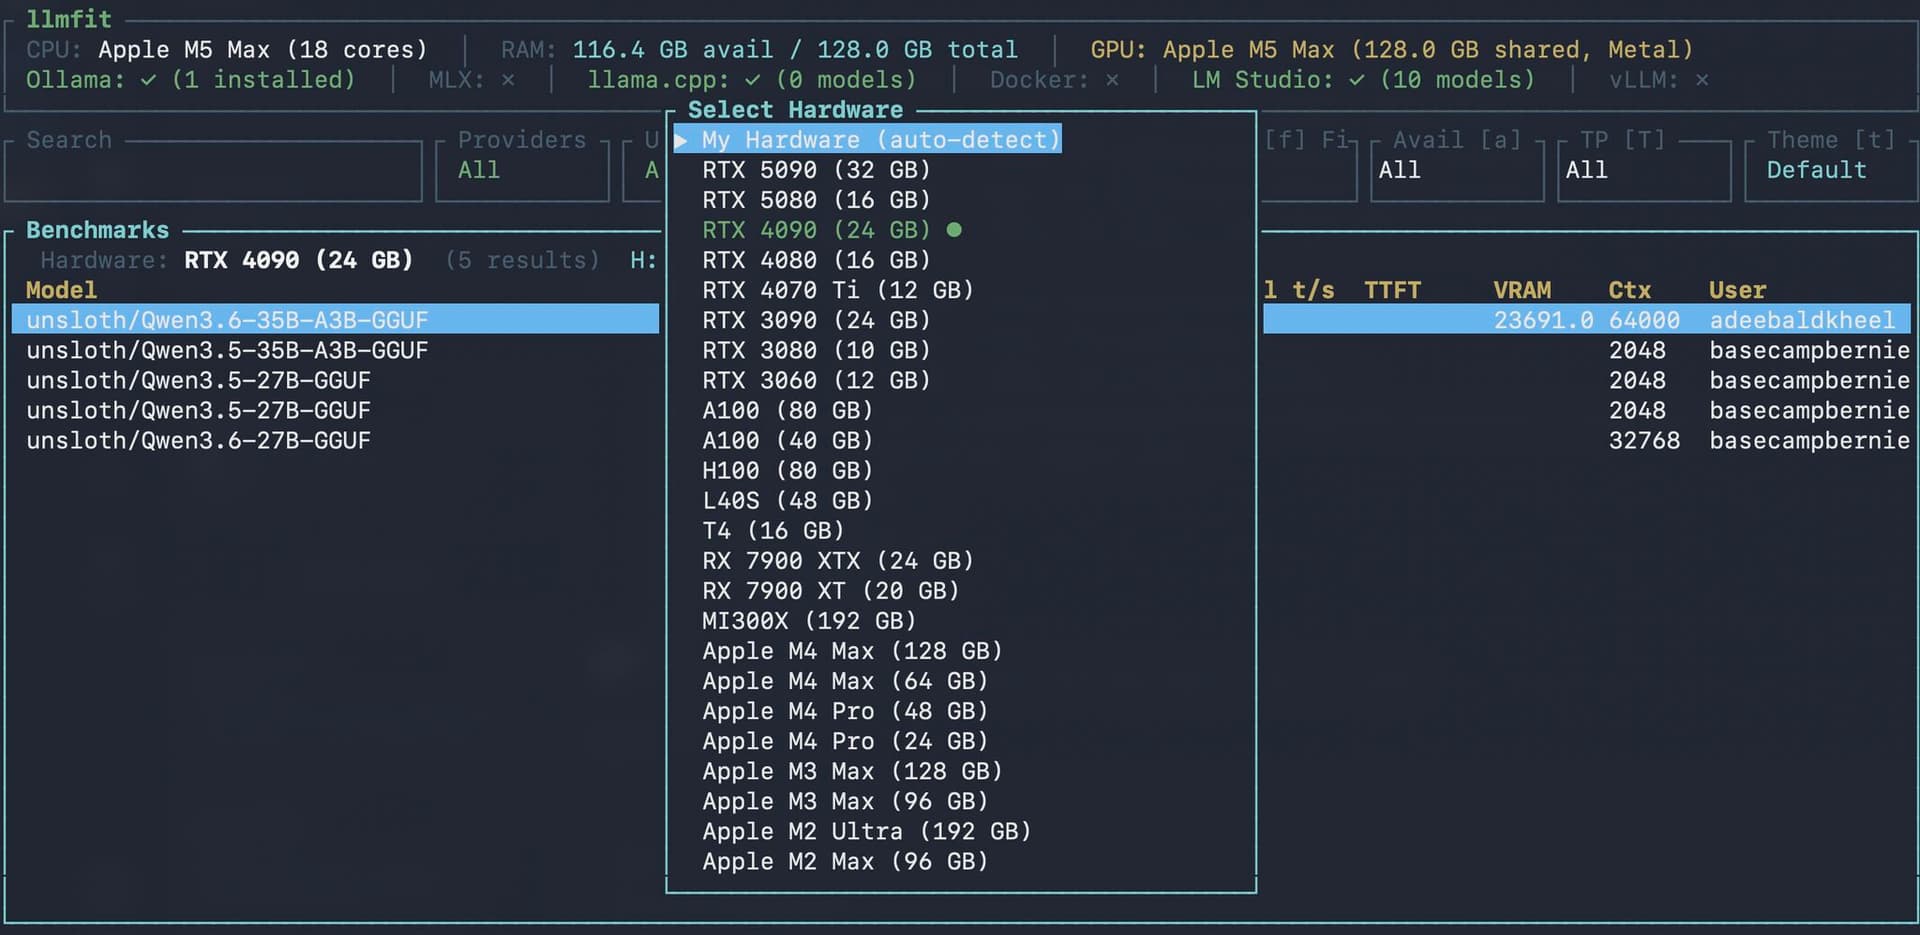Screen dimensions: 1920x935
Task: Click the RAM 116.4 GB avail readout
Action: tap(672, 50)
